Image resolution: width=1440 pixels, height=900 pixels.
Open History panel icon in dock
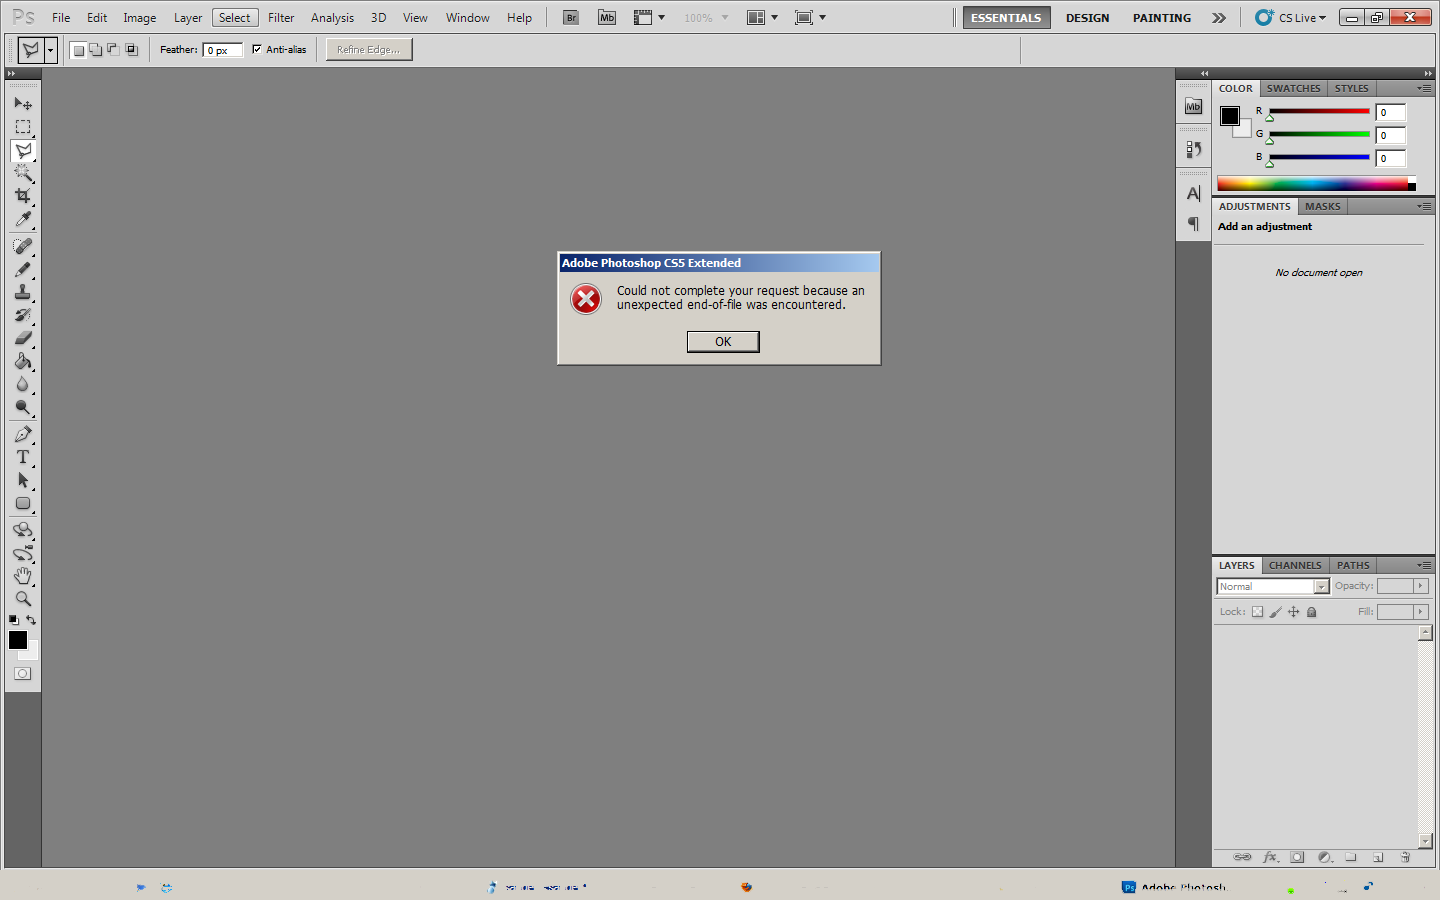(x=1193, y=149)
